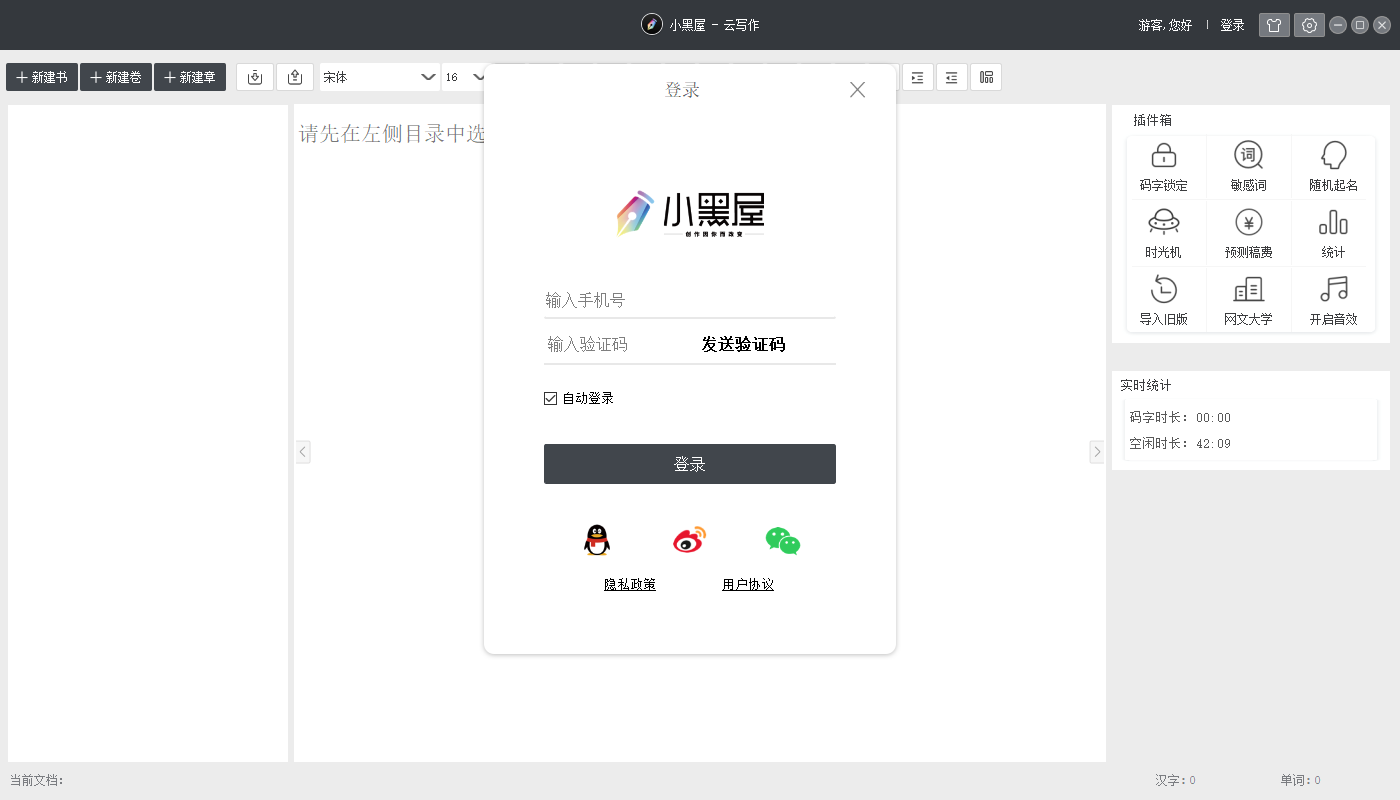
Task: Toggle the 自动登录 auto-login checkbox
Action: 550,398
